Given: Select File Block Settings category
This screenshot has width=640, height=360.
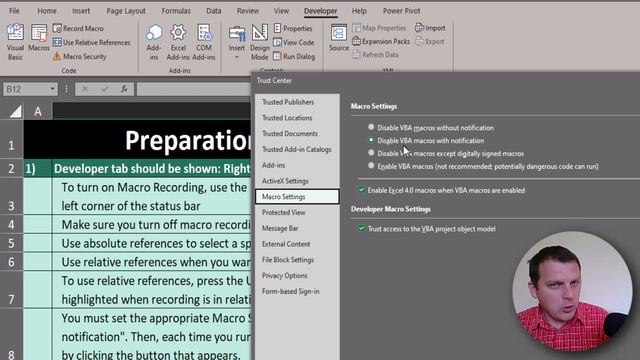Looking at the screenshot, I should pos(297,260).
